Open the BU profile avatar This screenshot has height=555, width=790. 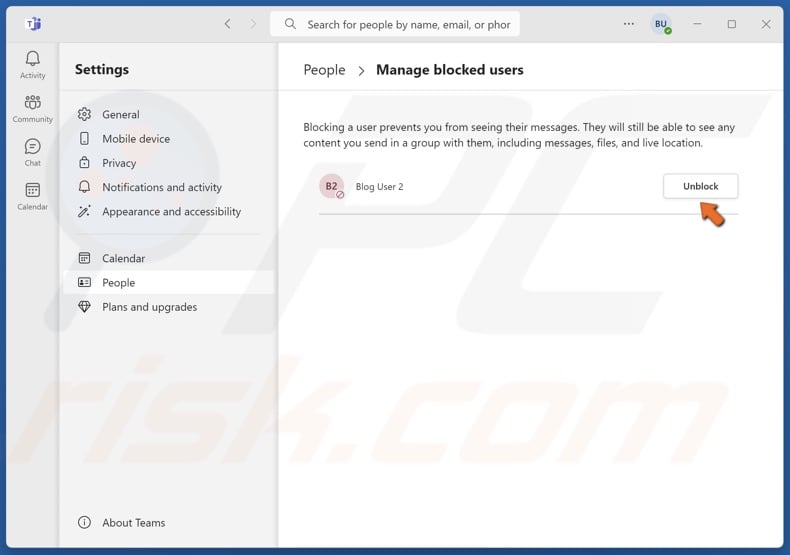[x=661, y=24]
